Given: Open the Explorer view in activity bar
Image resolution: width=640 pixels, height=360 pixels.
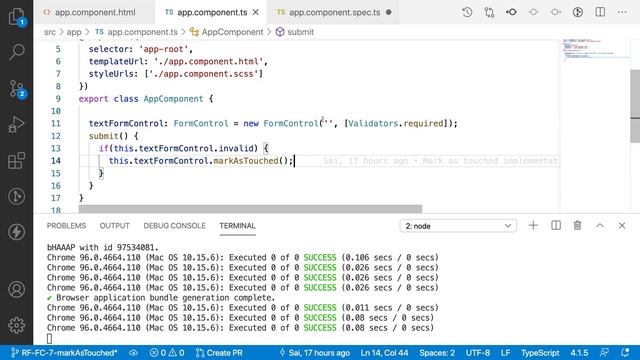Looking at the screenshot, I should (16, 17).
